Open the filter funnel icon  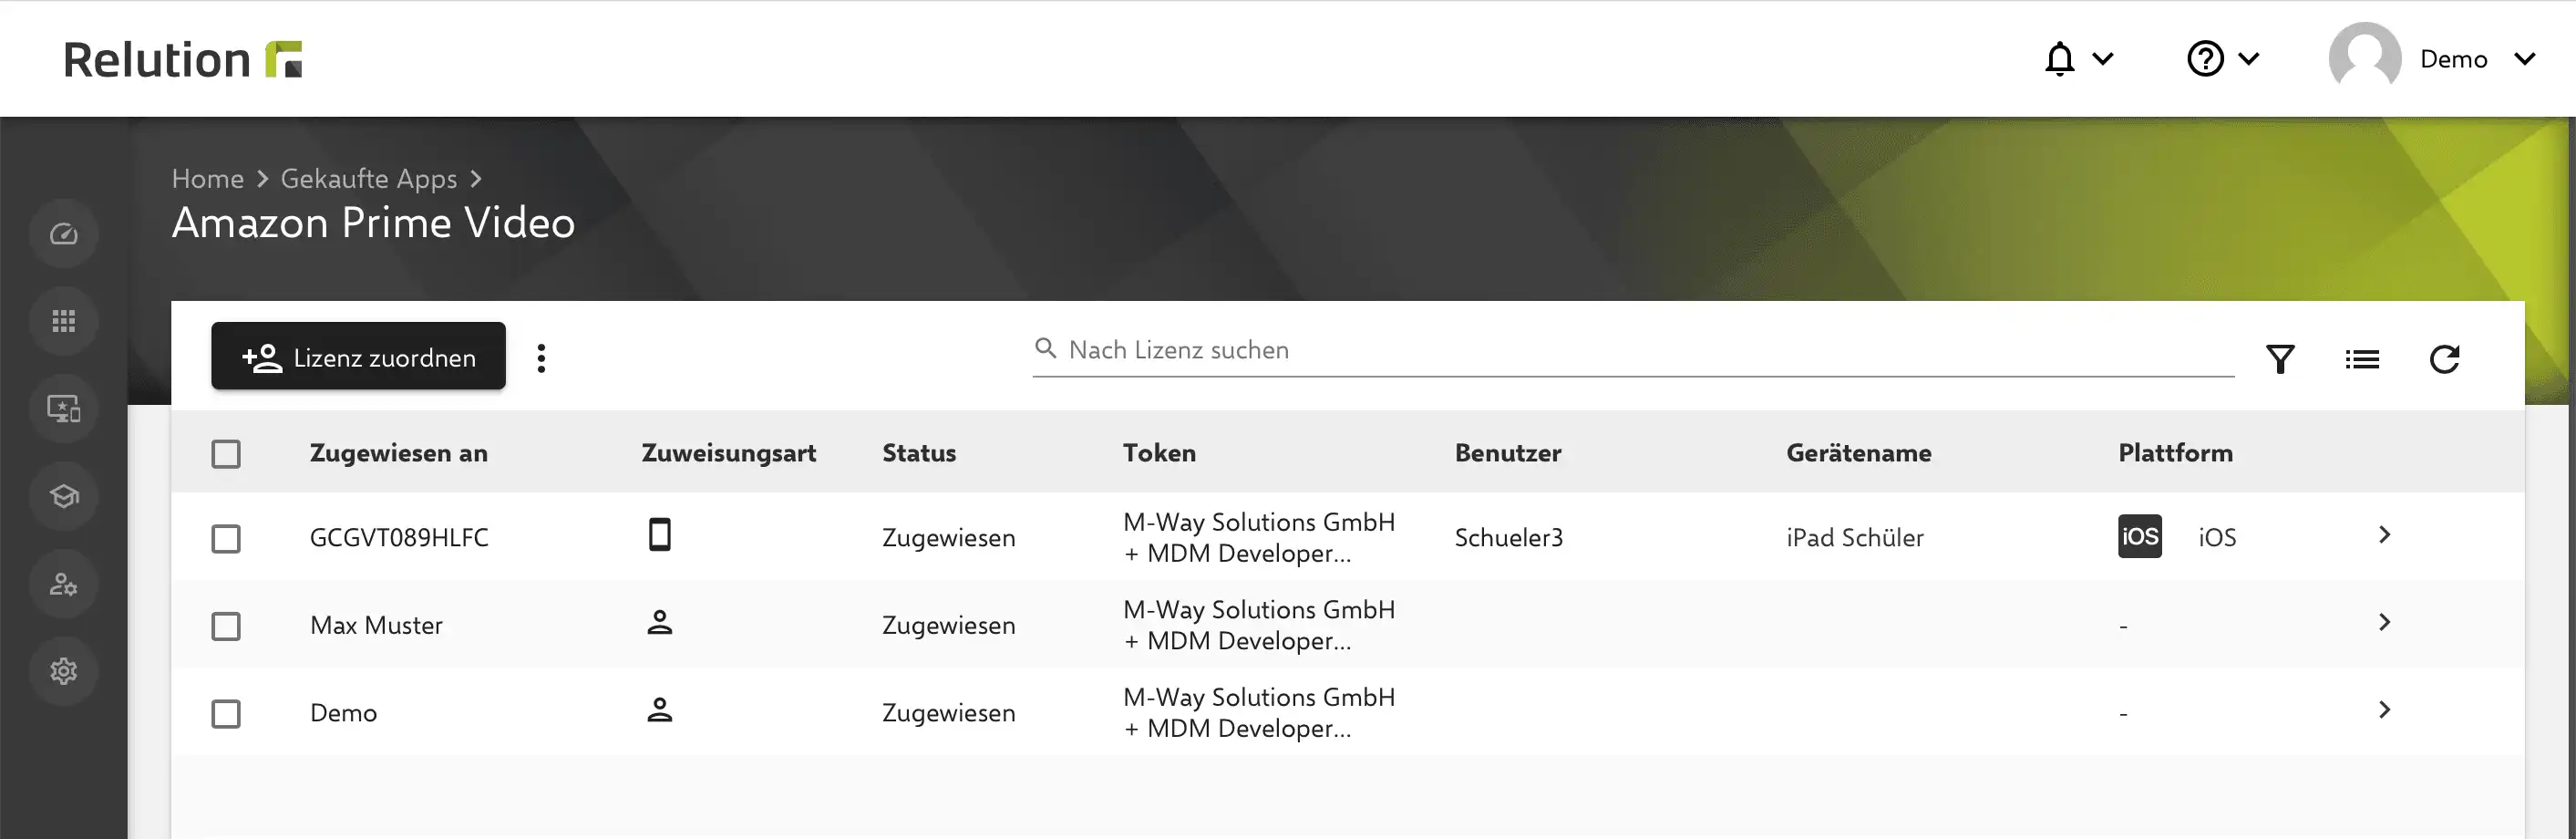point(2280,359)
